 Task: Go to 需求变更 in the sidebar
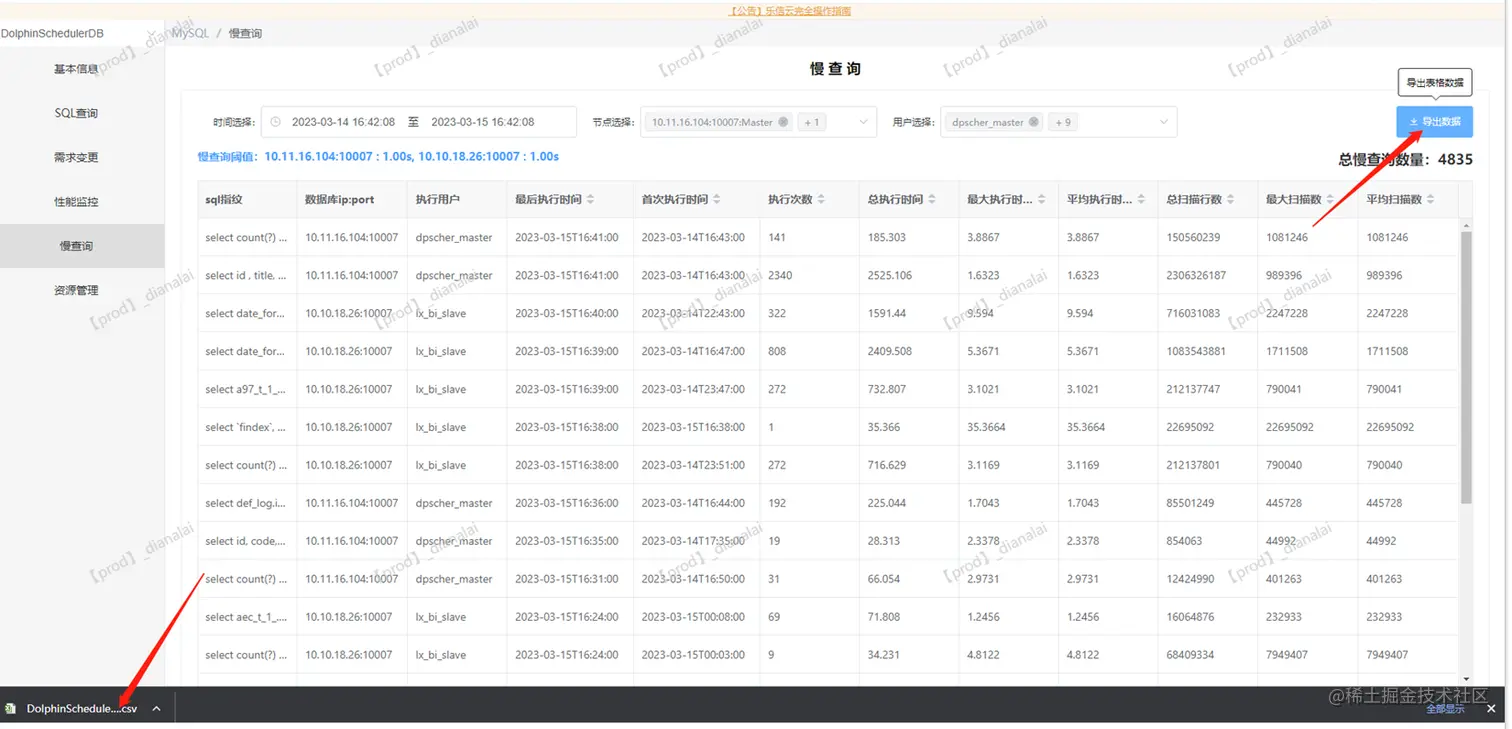(76, 157)
